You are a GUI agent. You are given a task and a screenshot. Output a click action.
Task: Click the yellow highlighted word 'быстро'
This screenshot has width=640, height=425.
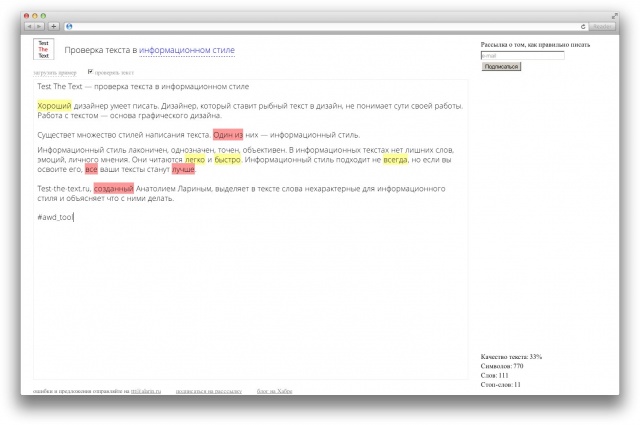click(x=227, y=160)
